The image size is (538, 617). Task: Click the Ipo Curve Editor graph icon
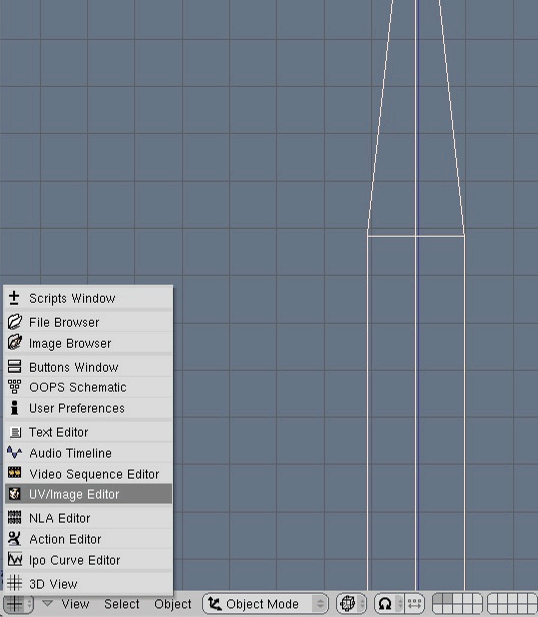[x=15, y=559]
